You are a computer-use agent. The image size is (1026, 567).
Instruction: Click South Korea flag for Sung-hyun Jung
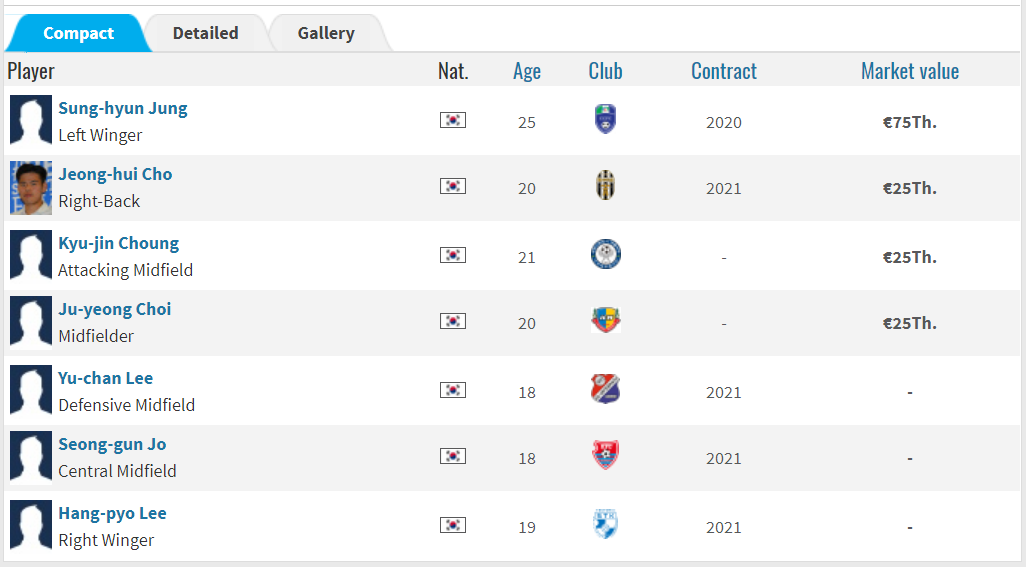pos(453,120)
